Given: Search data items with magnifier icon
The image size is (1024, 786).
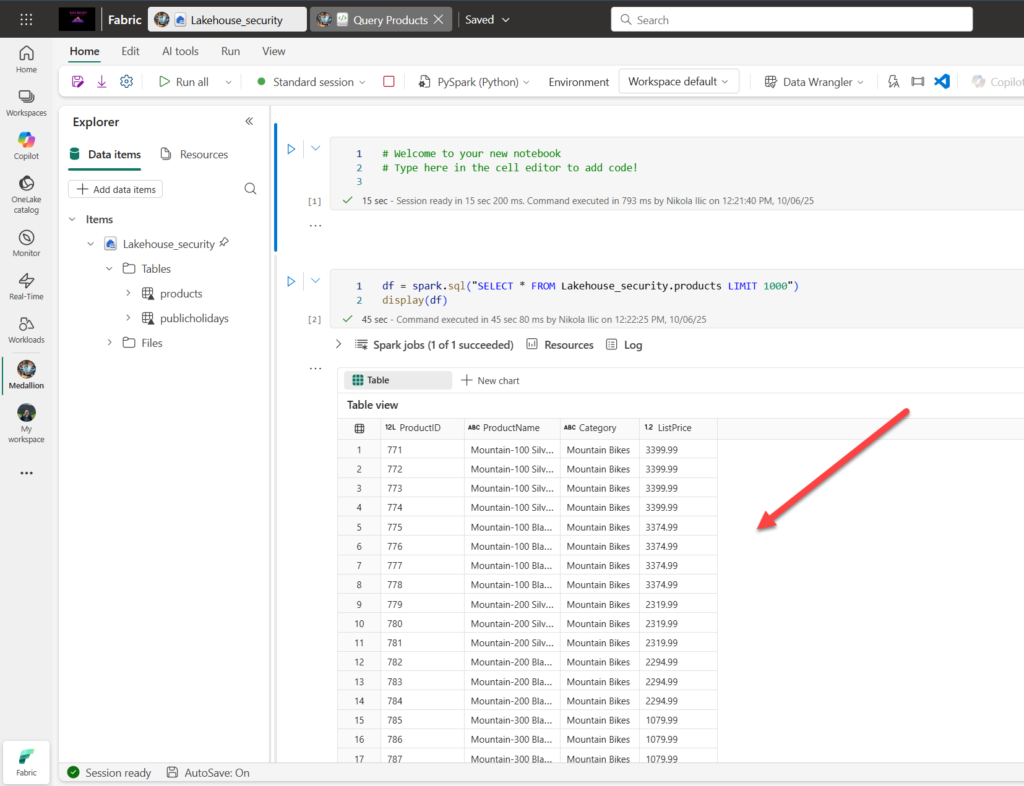Looking at the screenshot, I should pos(250,188).
